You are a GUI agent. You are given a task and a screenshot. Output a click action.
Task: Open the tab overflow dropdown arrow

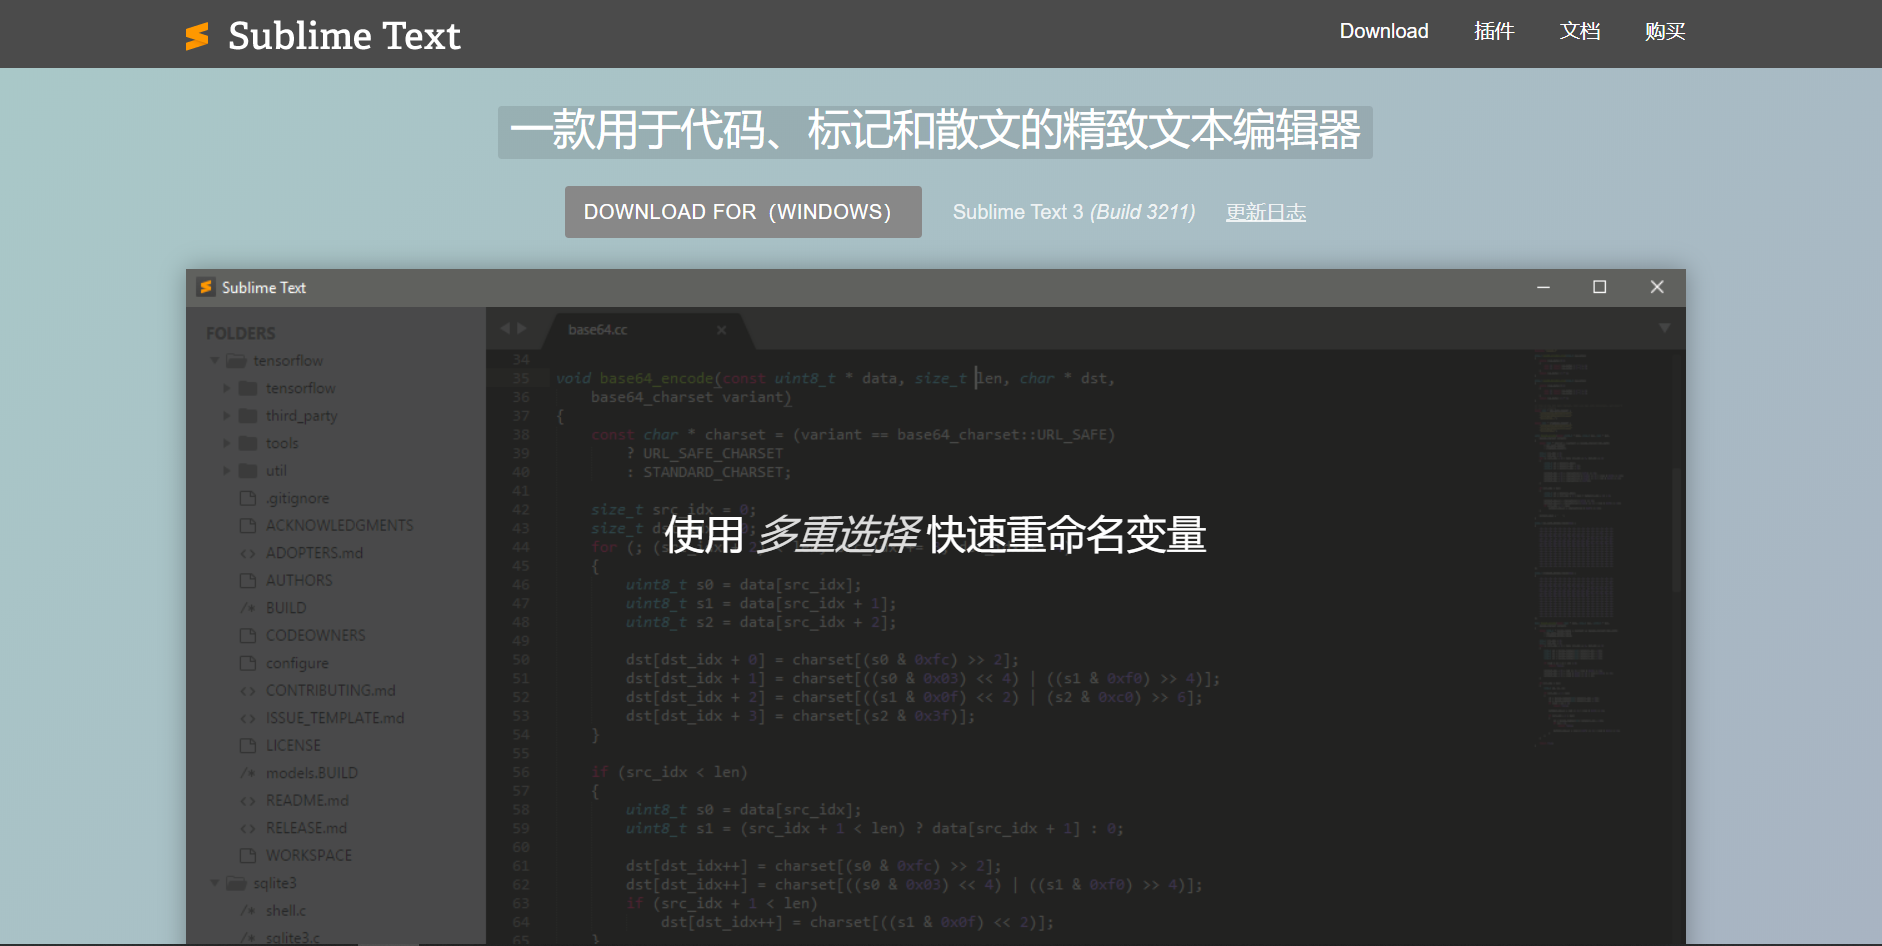1664,327
